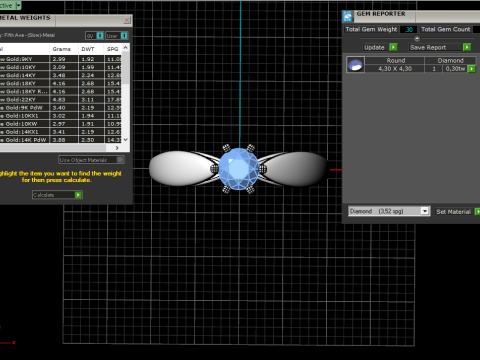
Task: Click the Grams column header
Action: (62, 49)
